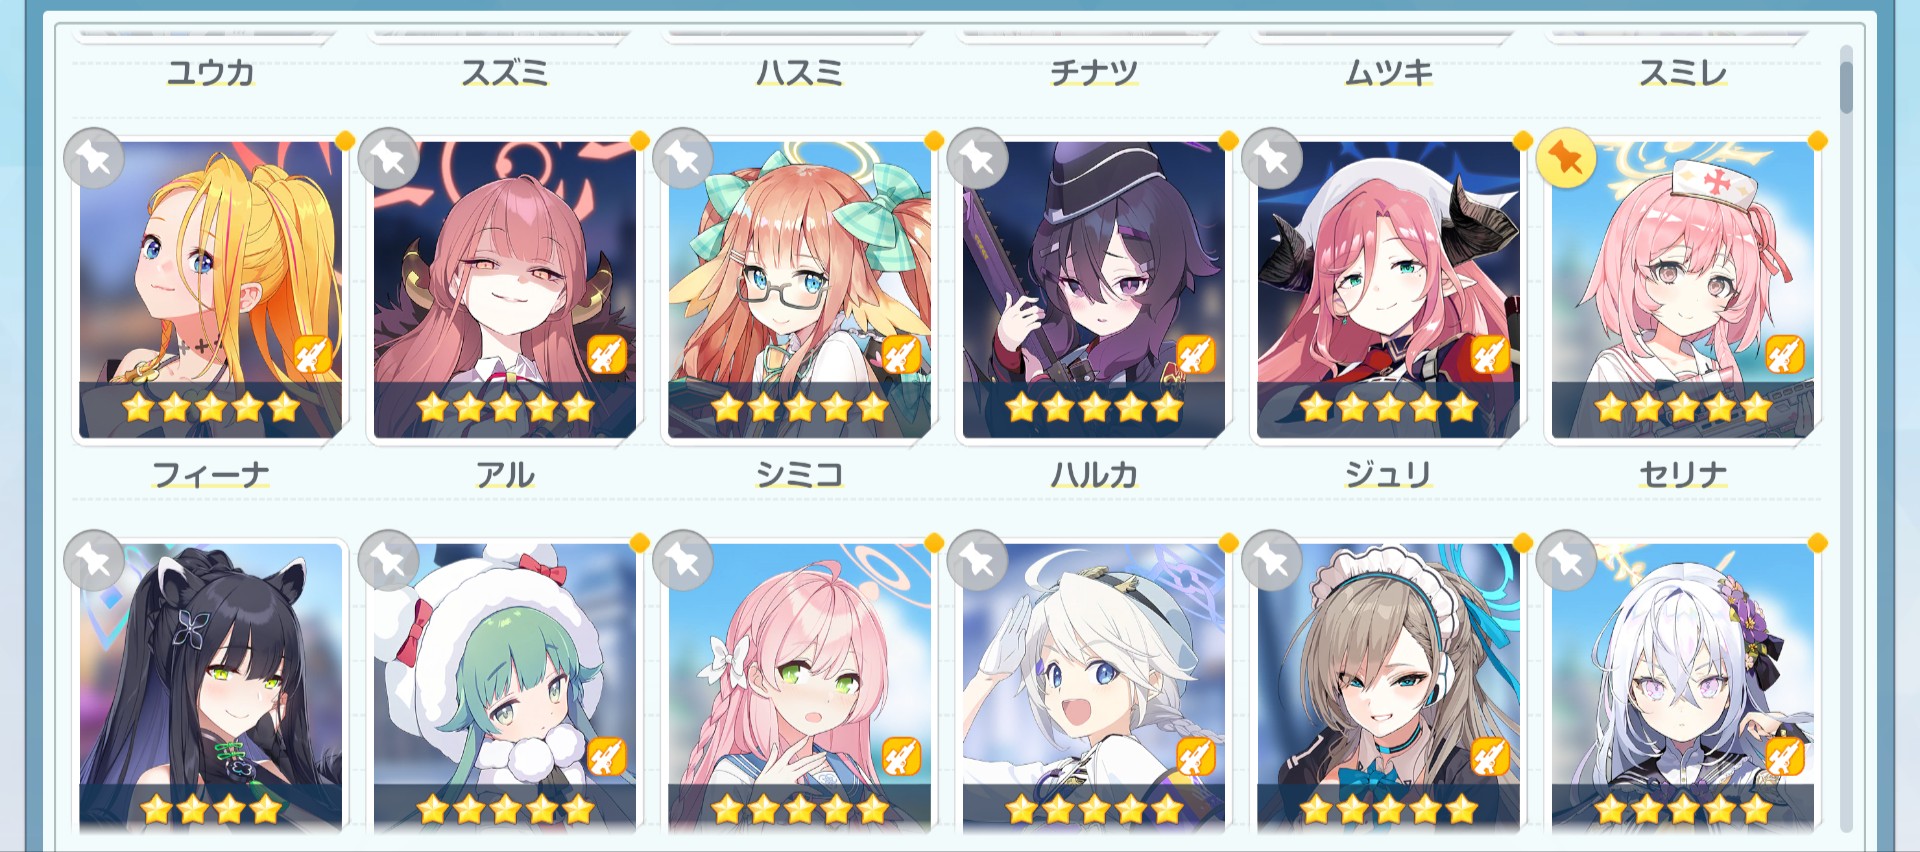Click the vertical scrollbar thumb on right
The width and height of the screenshot is (1920, 852).
tap(1846, 87)
